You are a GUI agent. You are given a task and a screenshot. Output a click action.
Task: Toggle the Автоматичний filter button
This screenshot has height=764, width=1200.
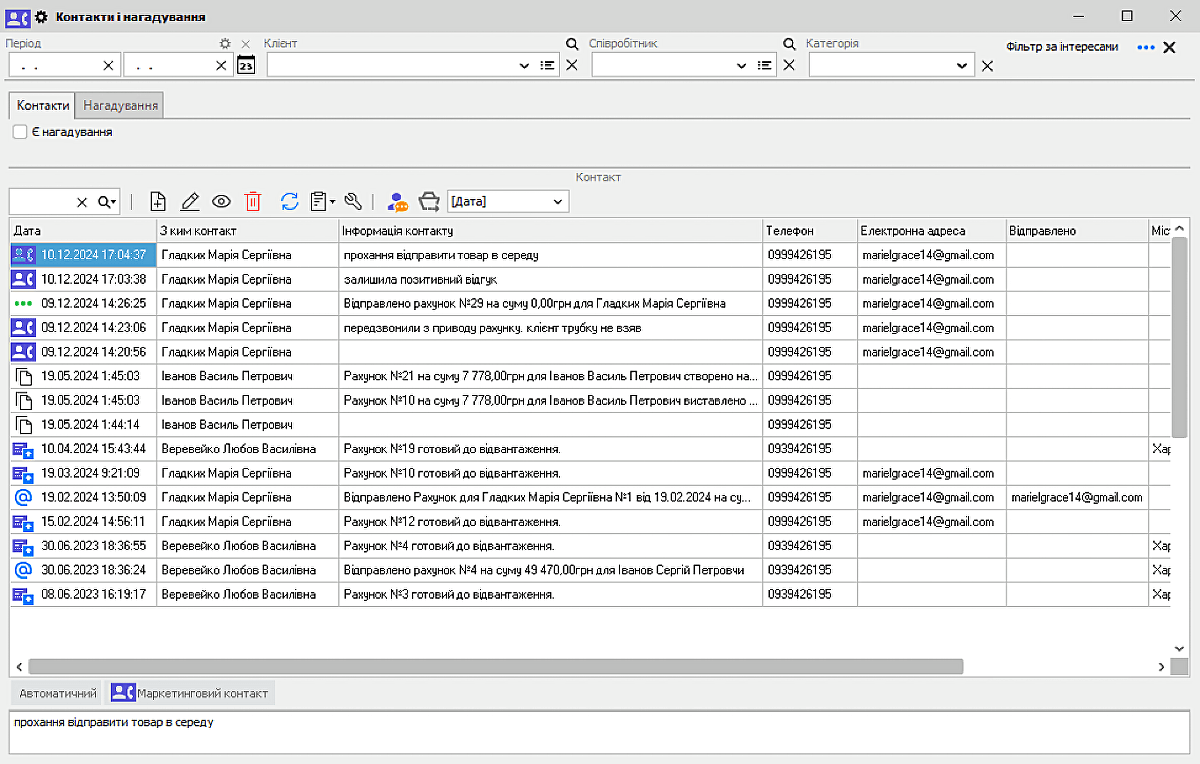point(58,693)
